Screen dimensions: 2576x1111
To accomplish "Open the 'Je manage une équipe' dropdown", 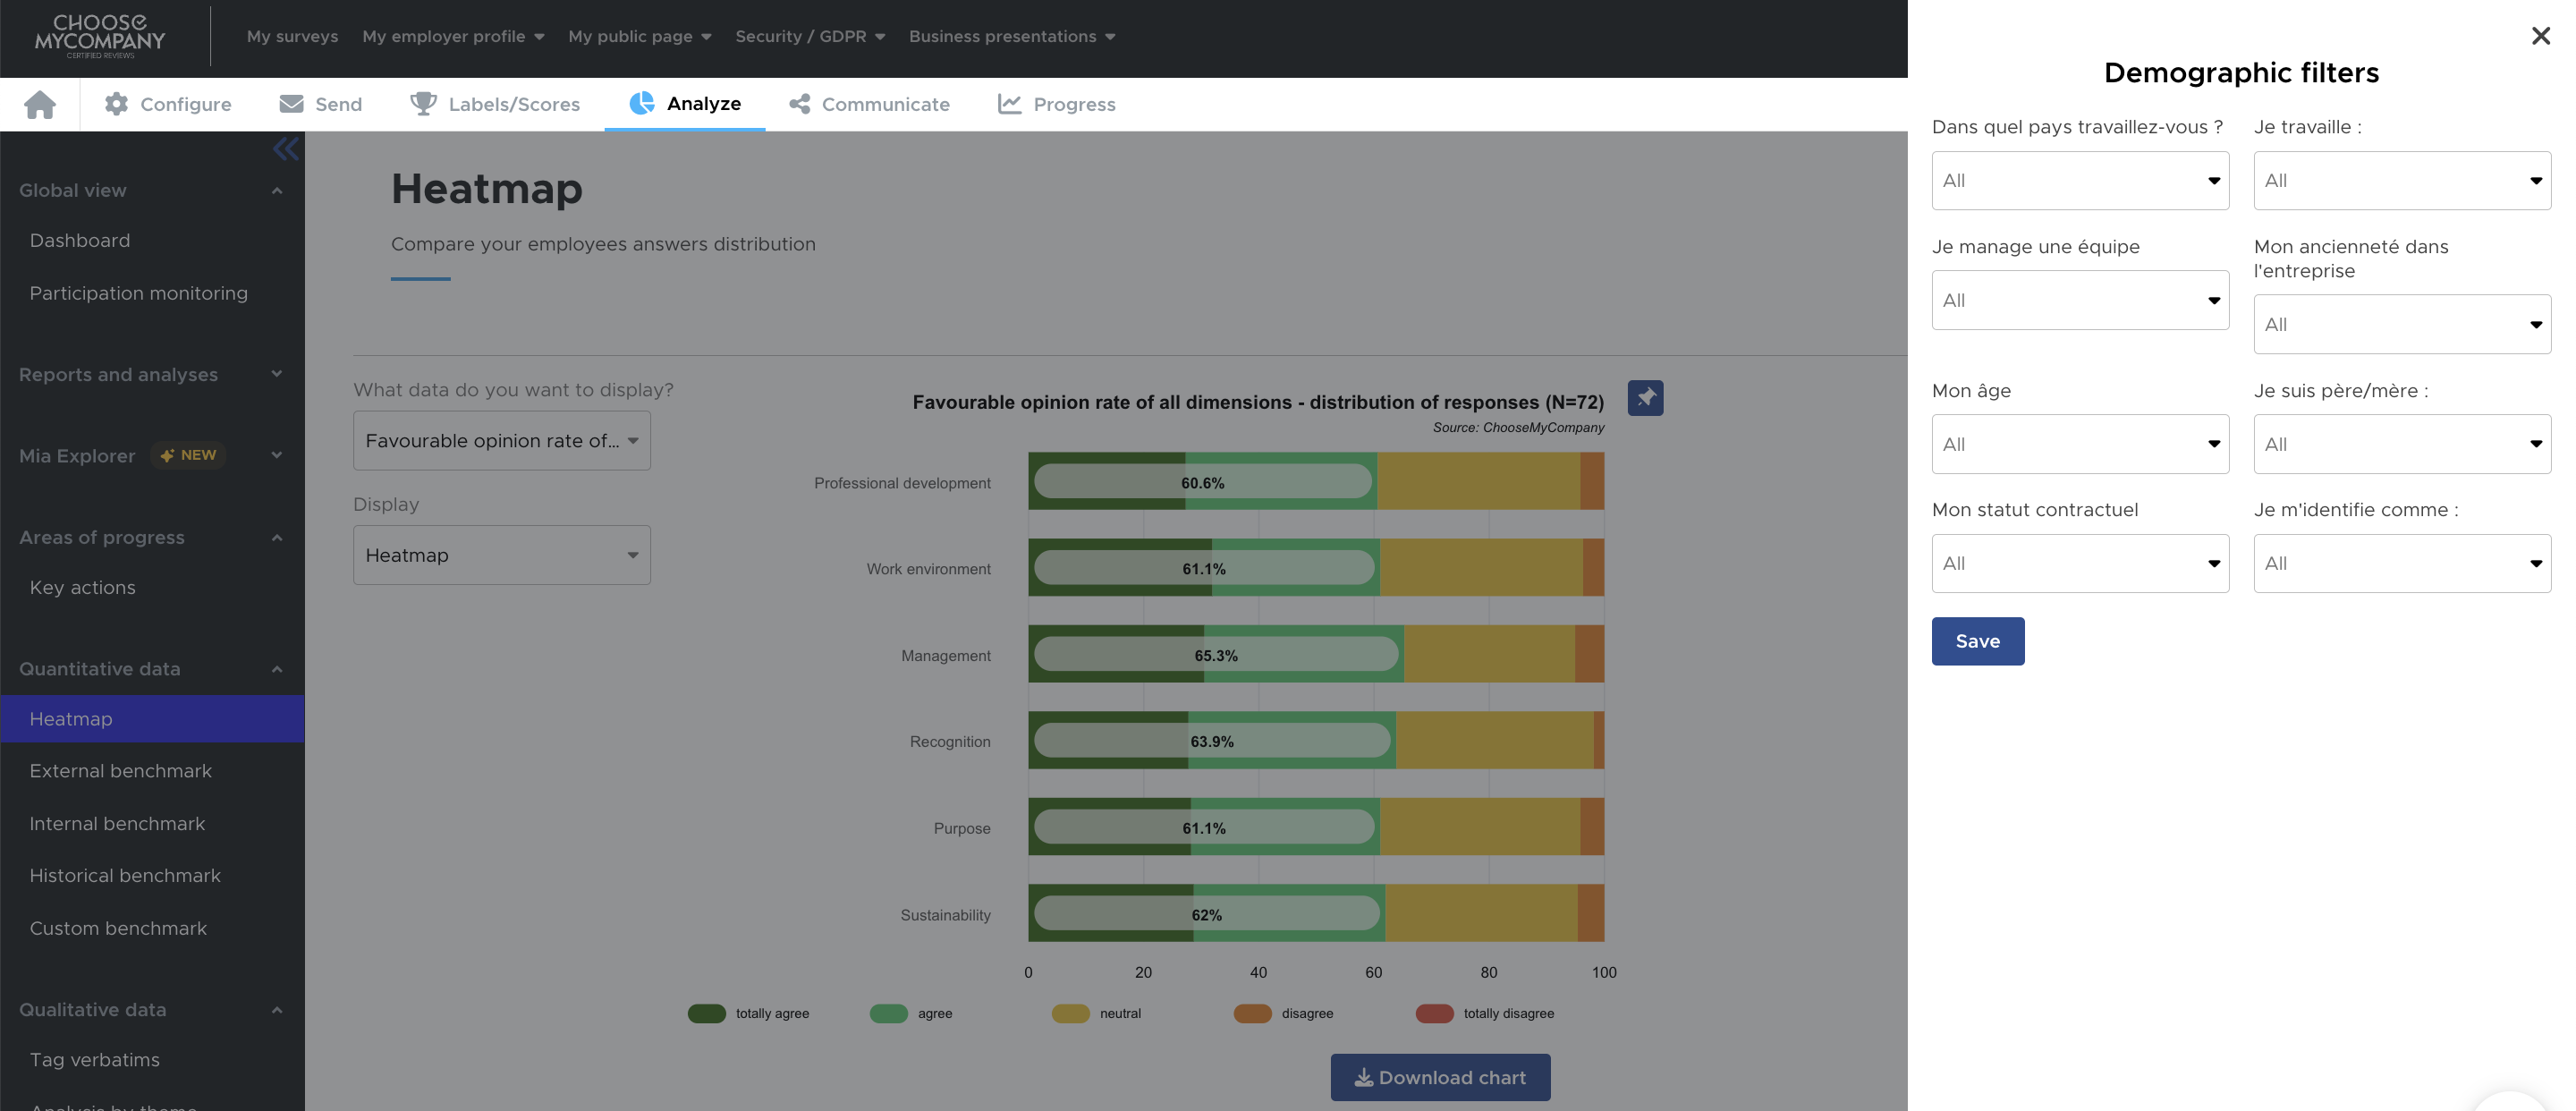I will 2079,300.
